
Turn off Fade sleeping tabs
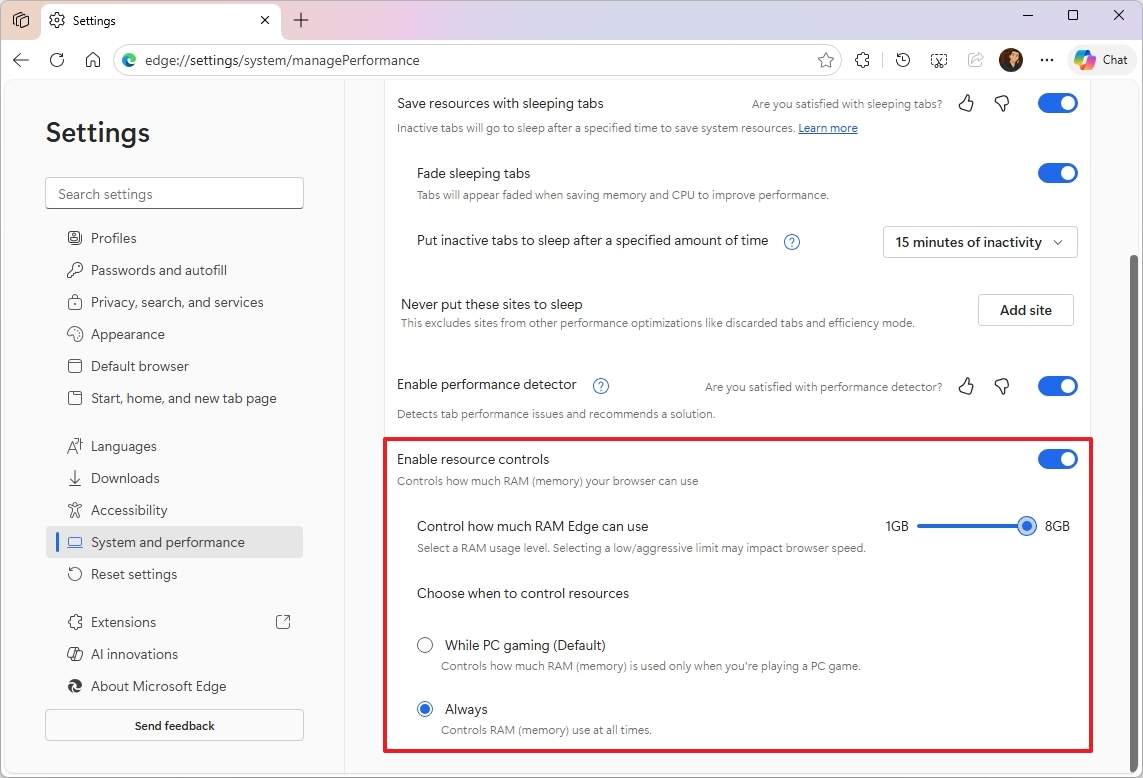[x=1057, y=173]
